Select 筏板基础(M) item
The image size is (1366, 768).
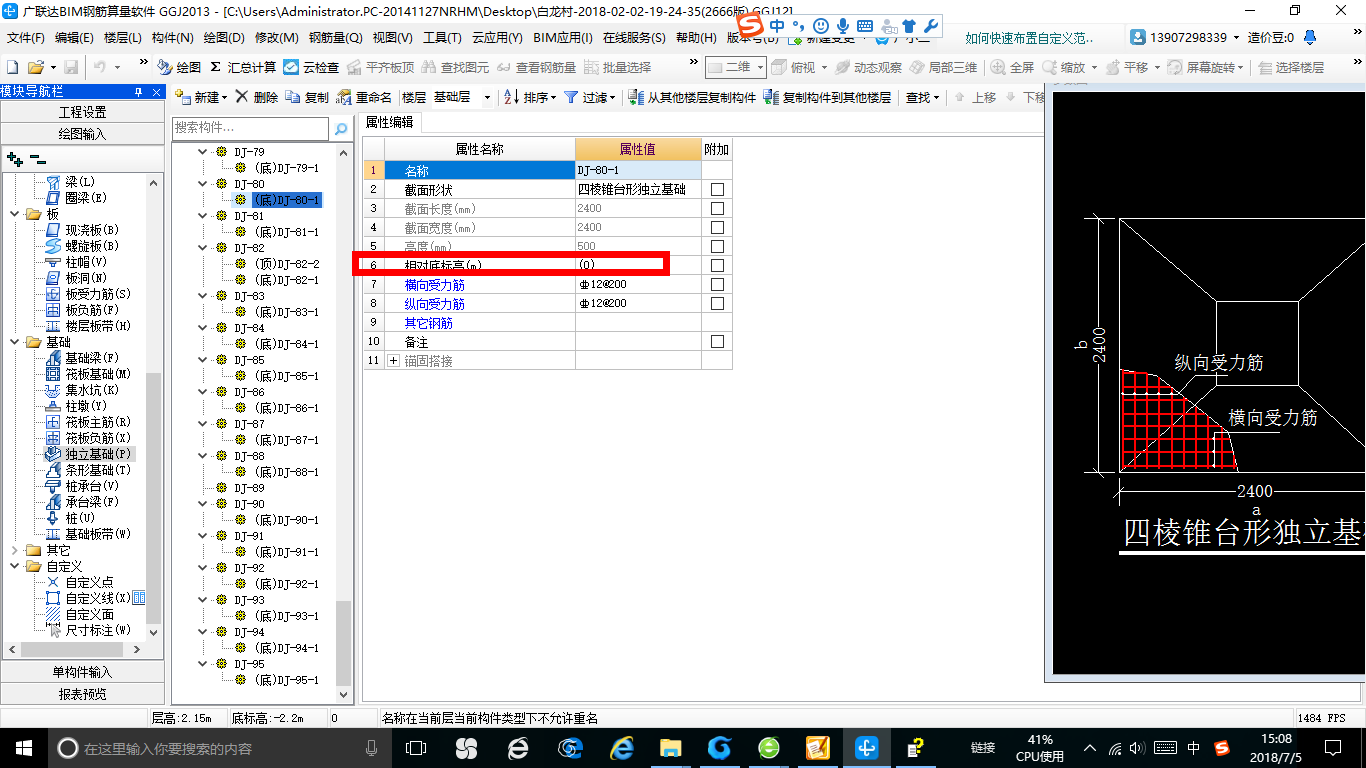click(x=88, y=374)
